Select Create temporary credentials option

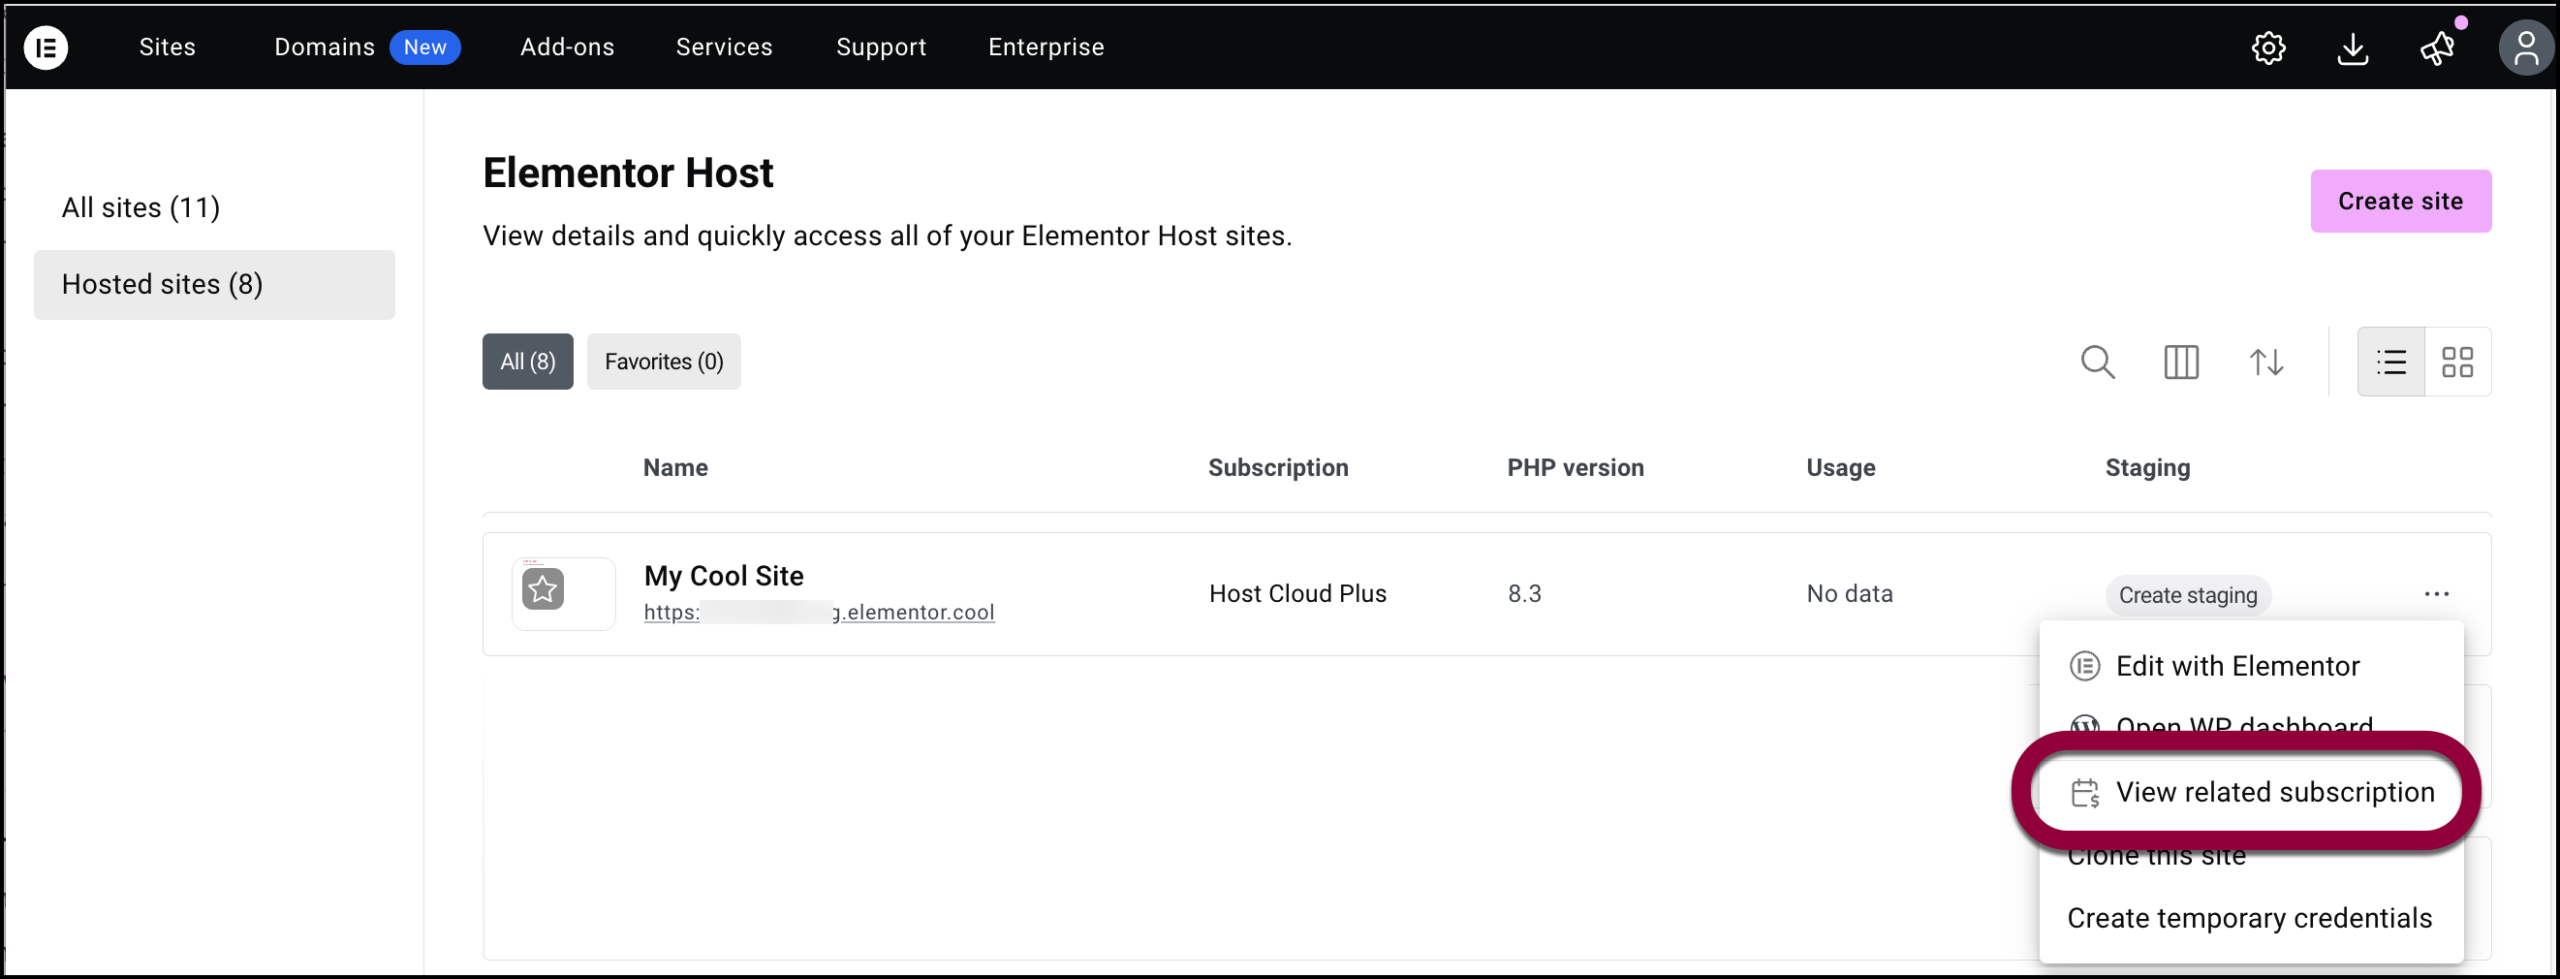(2249, 918)
